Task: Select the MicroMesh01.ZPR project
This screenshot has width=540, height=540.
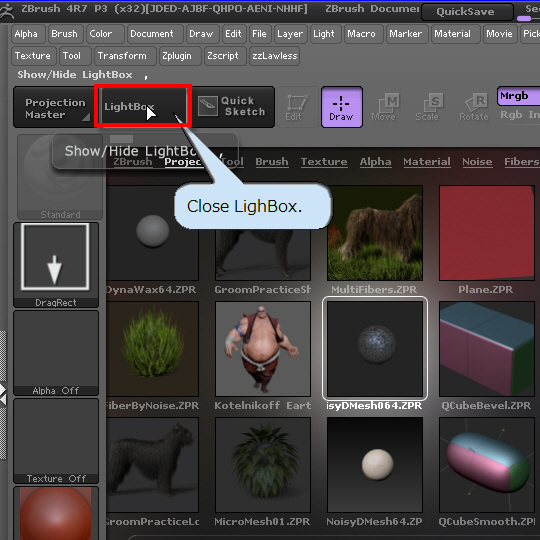Action: tap(263, 465)
